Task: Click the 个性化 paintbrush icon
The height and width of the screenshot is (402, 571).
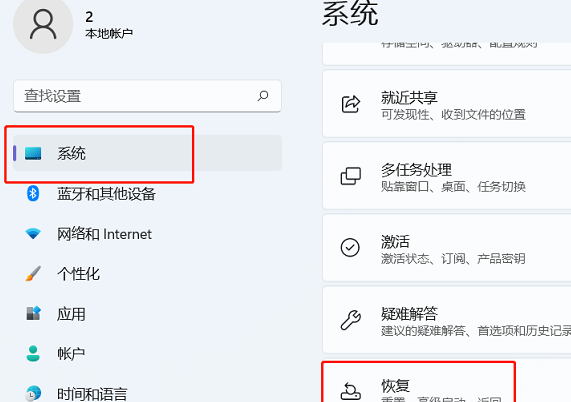Action: click(x=33, y=273)
